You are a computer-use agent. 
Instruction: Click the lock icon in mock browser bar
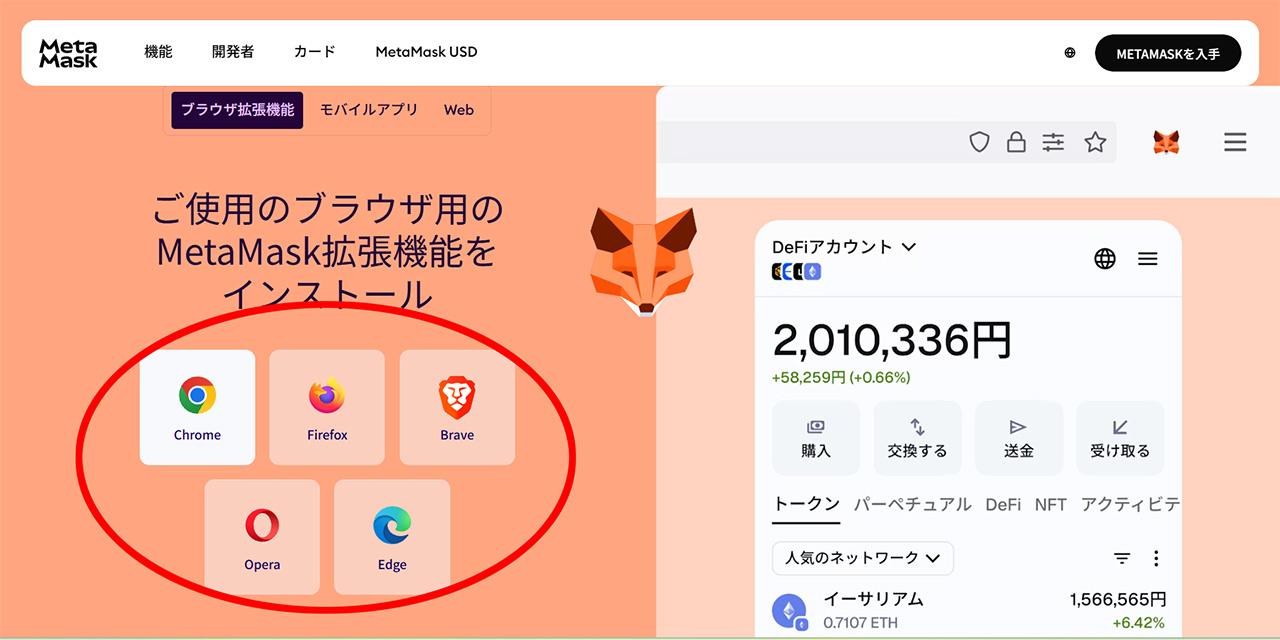(x=1016, y=142)
